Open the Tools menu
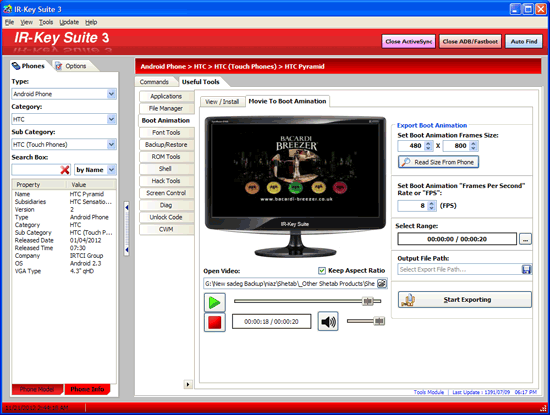The height and width of the screenshot is (415, 550). pos(46,22)
